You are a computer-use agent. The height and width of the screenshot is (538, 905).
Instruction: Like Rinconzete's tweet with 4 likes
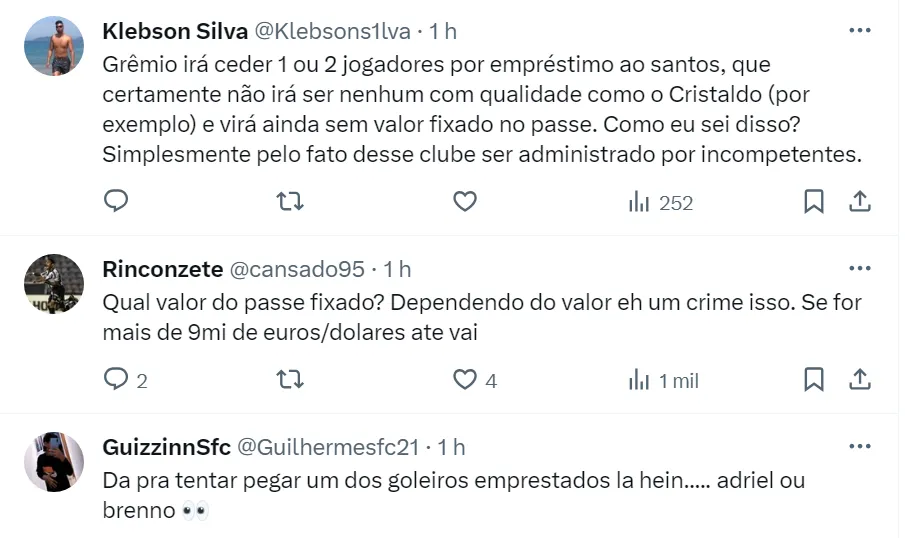464,380
